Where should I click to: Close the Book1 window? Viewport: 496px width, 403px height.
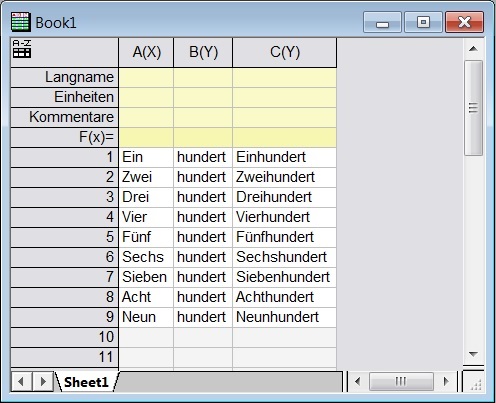(464, 22)
